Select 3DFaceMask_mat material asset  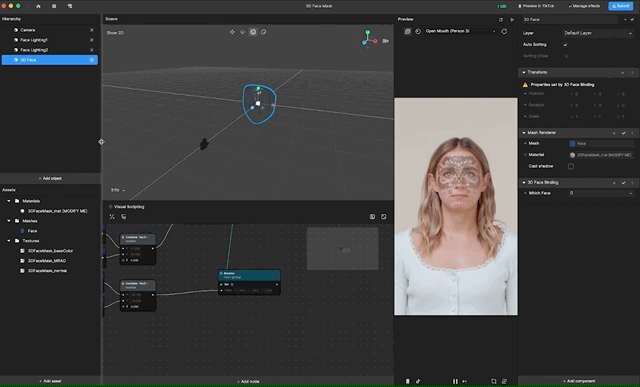(58, 211)
